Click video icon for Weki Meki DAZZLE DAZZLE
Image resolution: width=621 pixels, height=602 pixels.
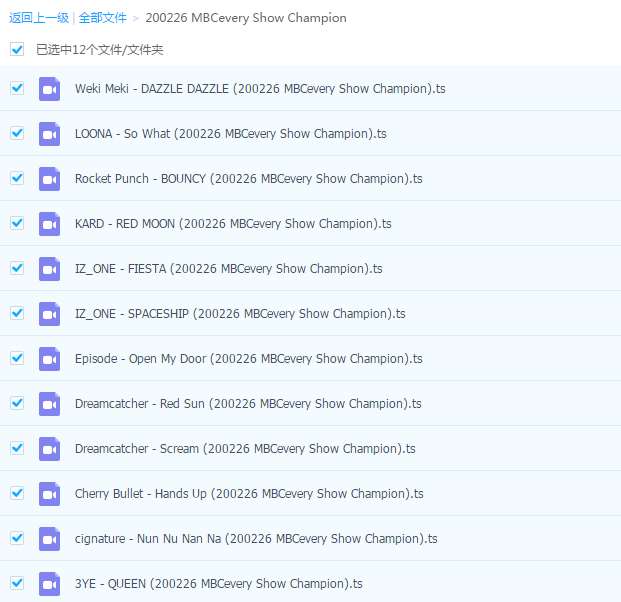tap(50, 89)
